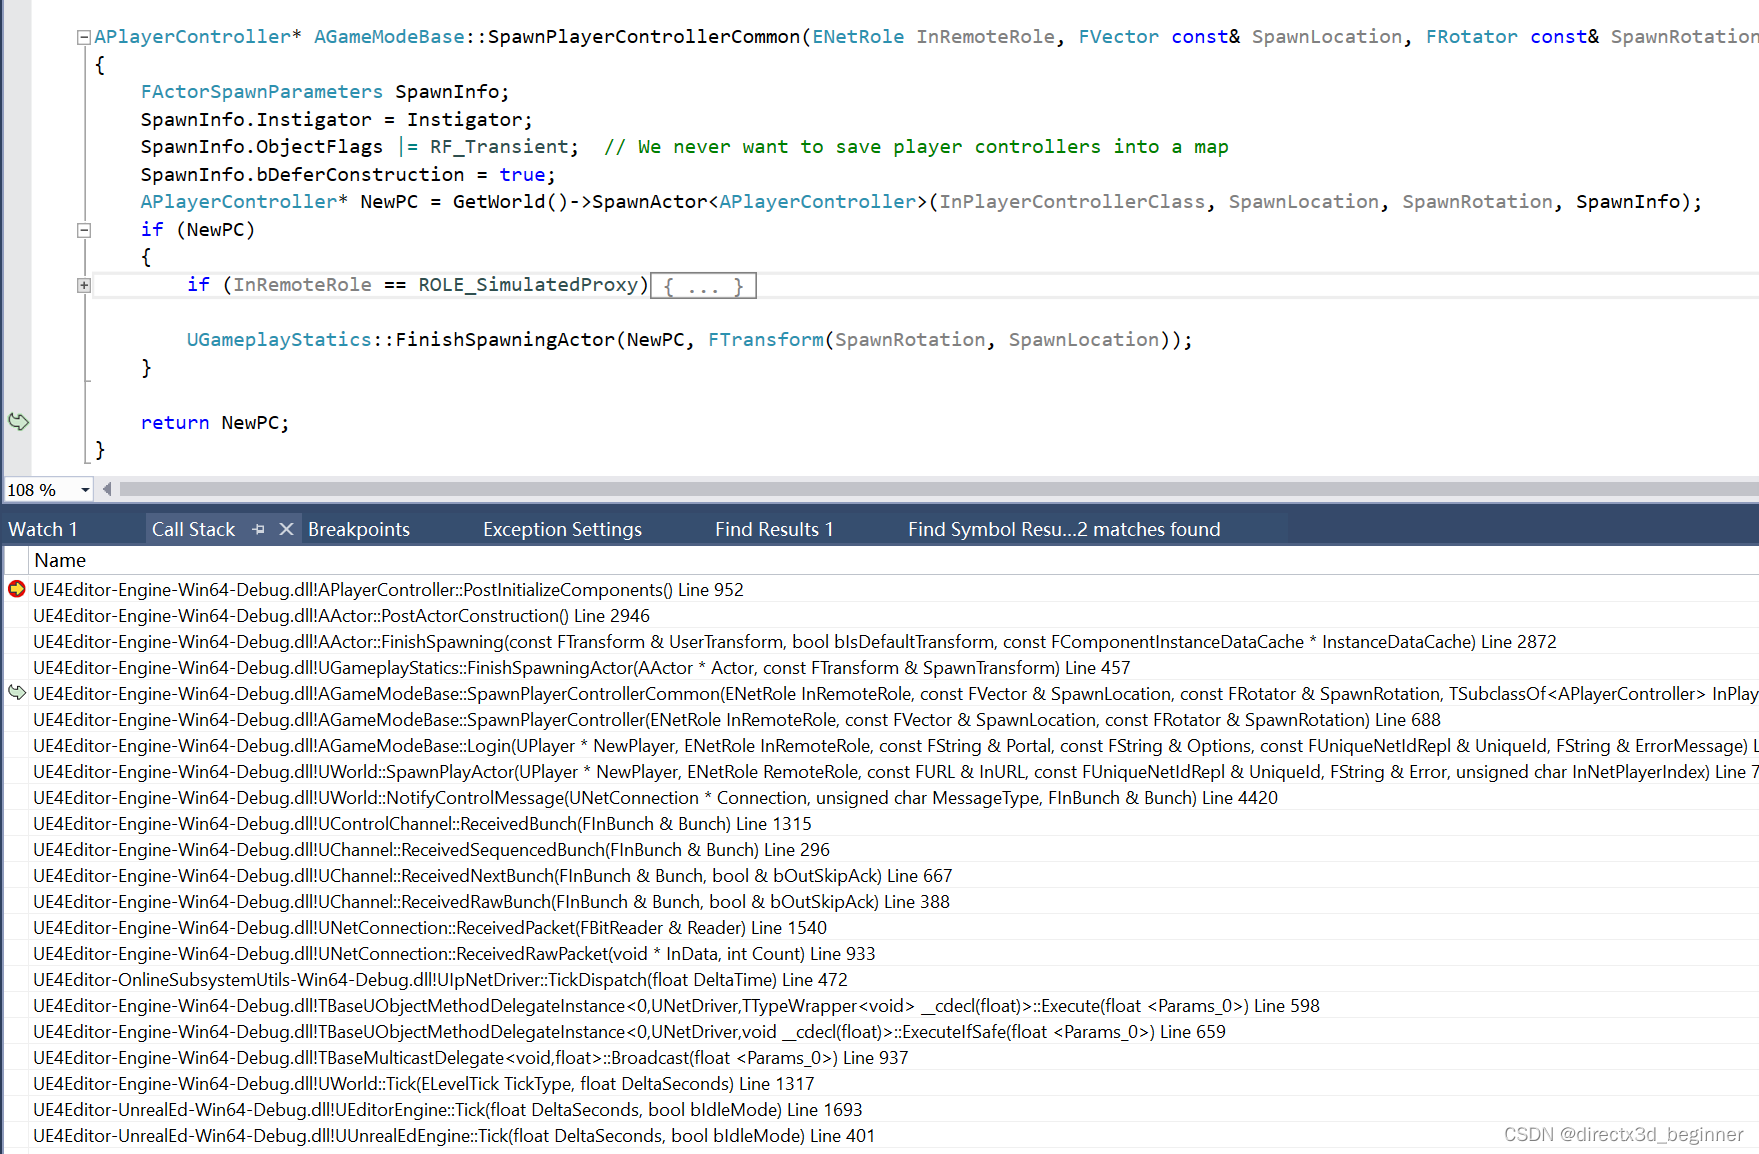The width and height of the screenshot is (1759, 1154).
Task: Open the Breakpoints tab
Action: [359, 529]
